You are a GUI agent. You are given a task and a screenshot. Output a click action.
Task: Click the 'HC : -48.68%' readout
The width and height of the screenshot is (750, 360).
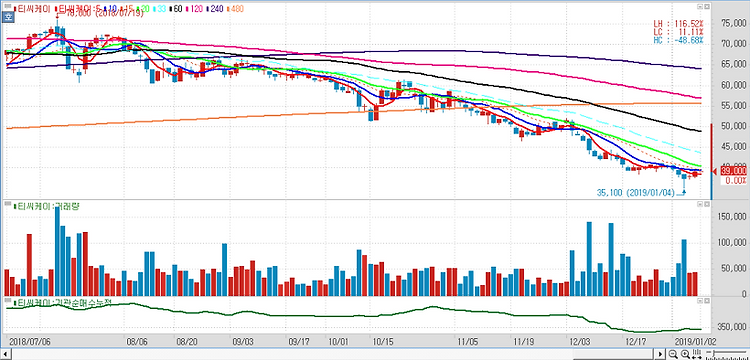(x=679, y=41)
